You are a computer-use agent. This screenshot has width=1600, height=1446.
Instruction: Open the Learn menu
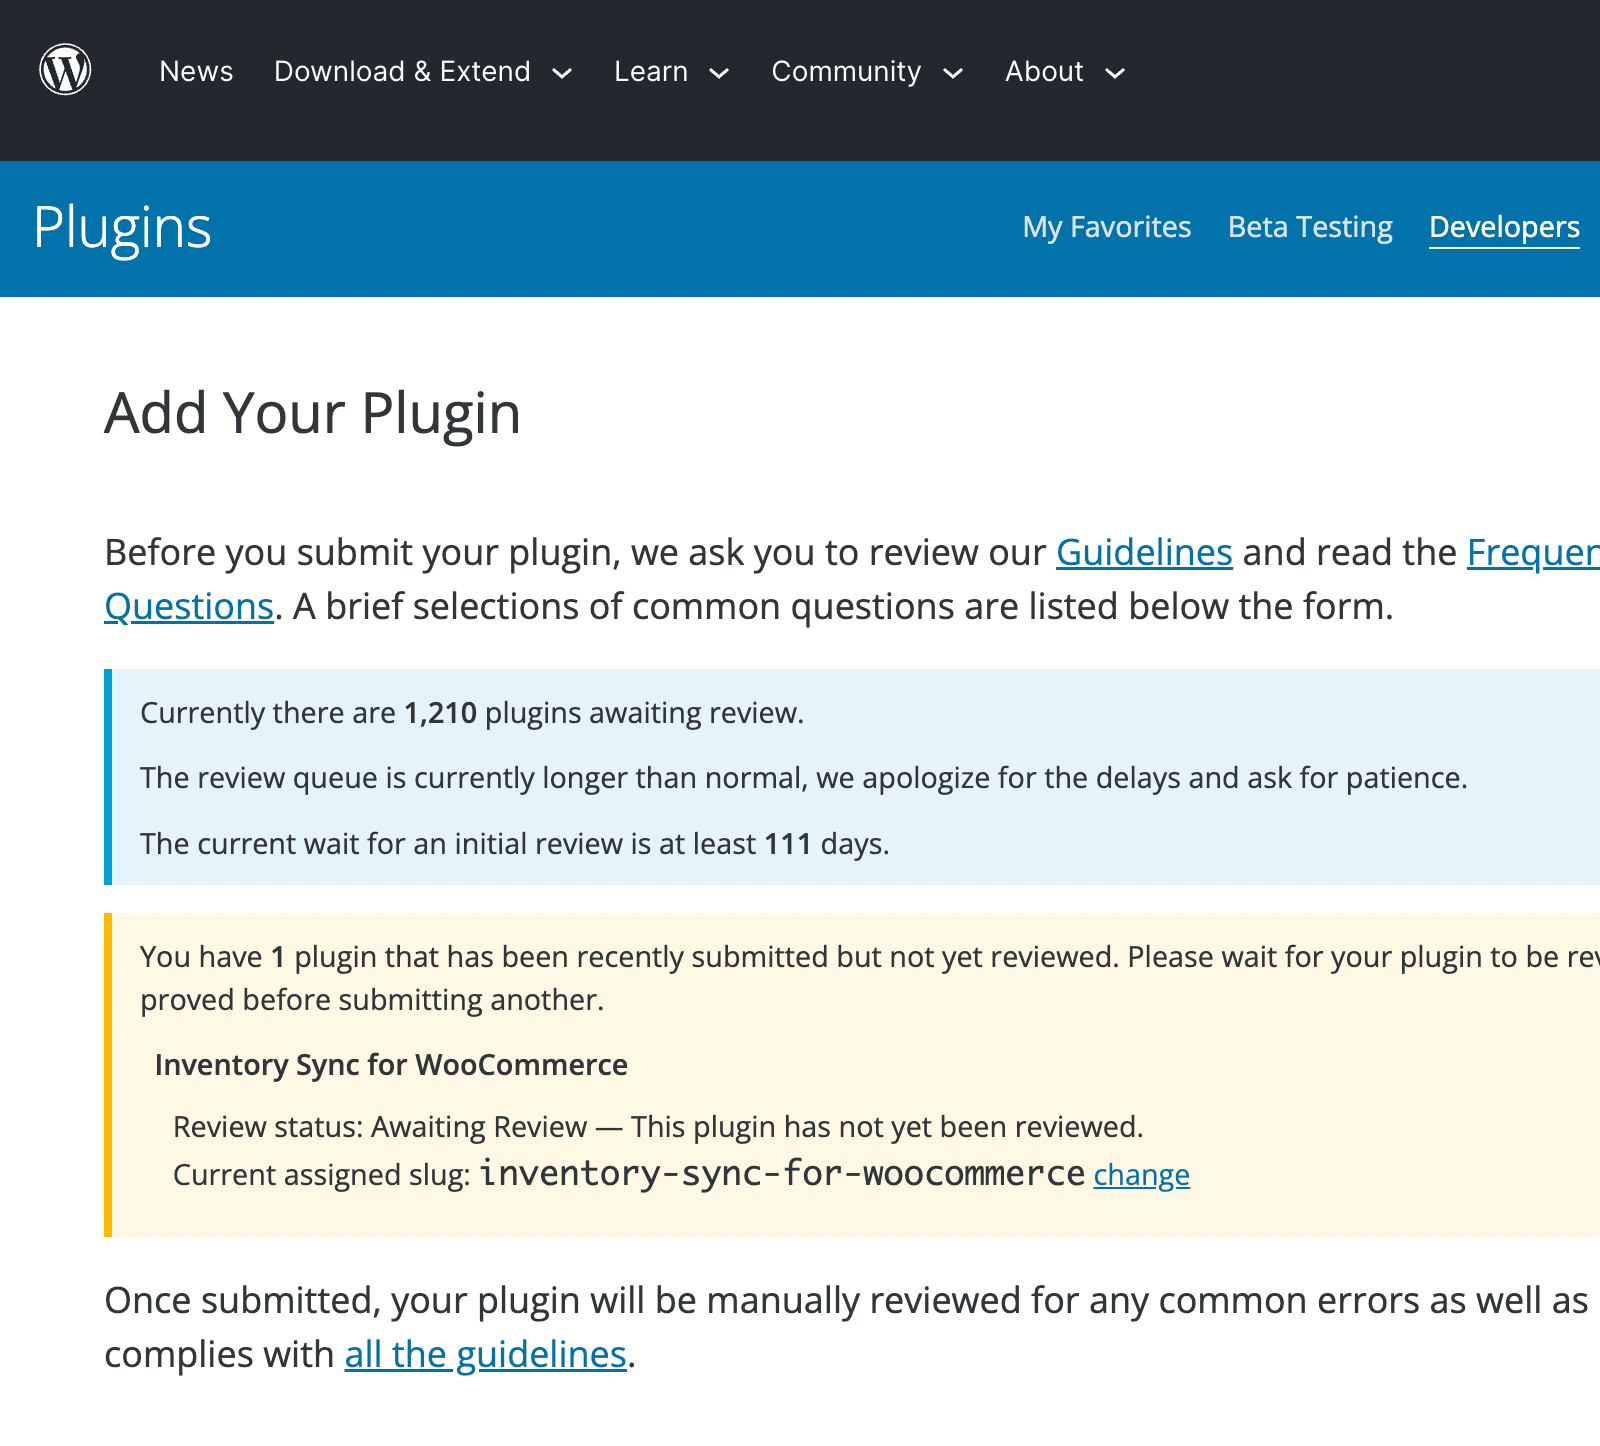(x=651, y=72)
